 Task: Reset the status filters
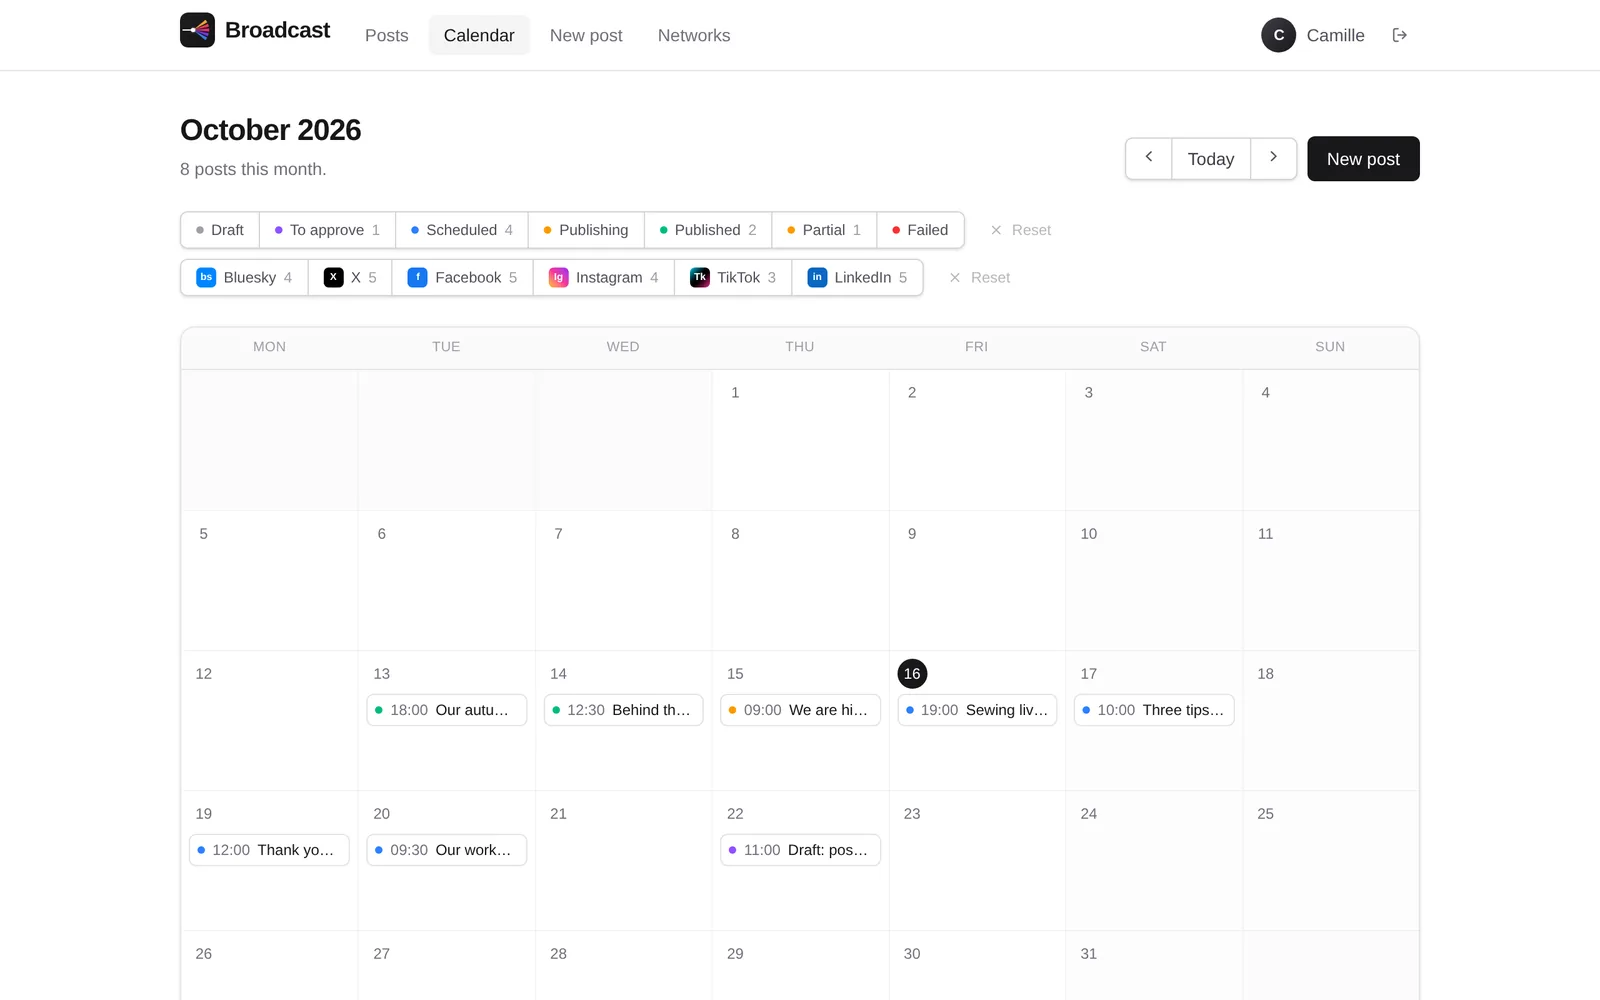[x=1020, y=230]
